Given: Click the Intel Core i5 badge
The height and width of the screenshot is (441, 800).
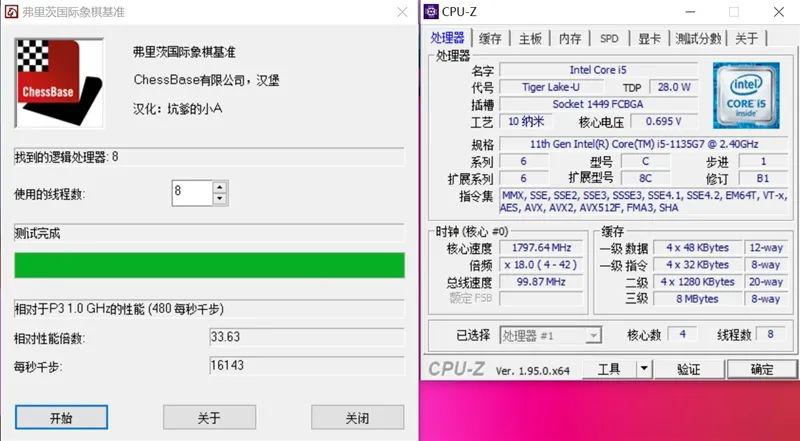Looking at the screenshot, I should (746, 95).
